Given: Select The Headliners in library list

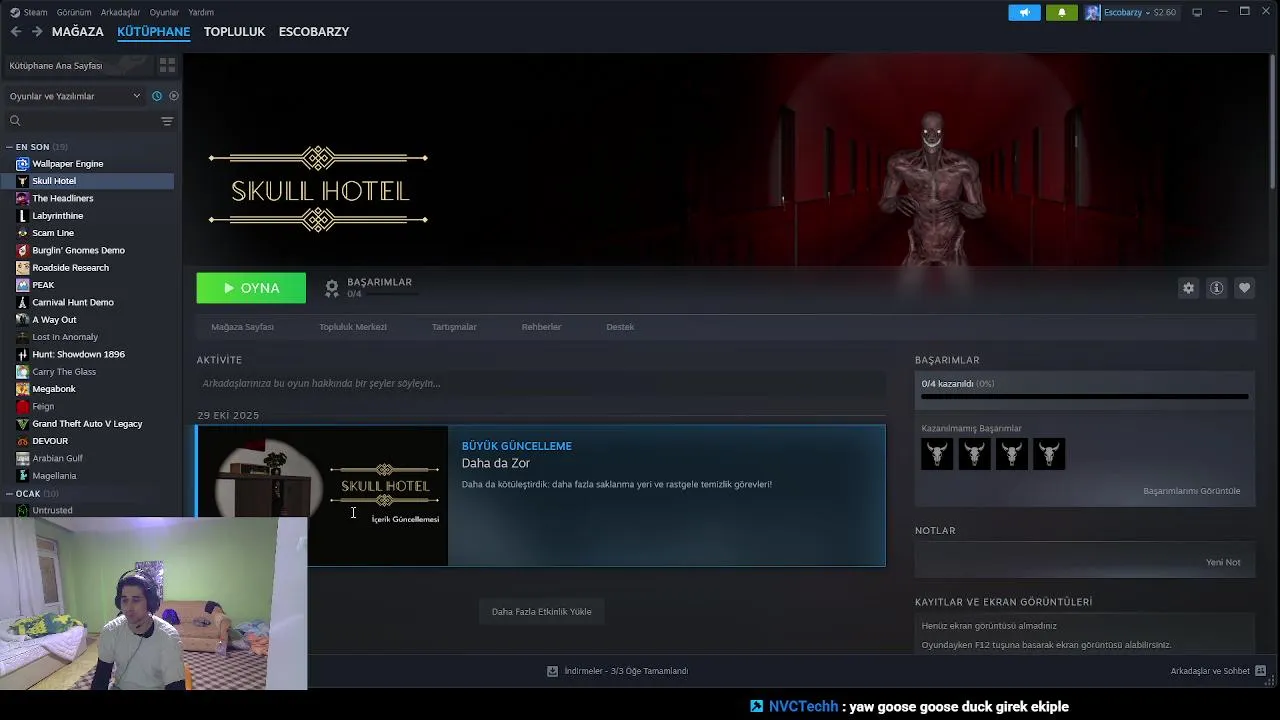Looking at the screenshot, I should pos(62,198).
